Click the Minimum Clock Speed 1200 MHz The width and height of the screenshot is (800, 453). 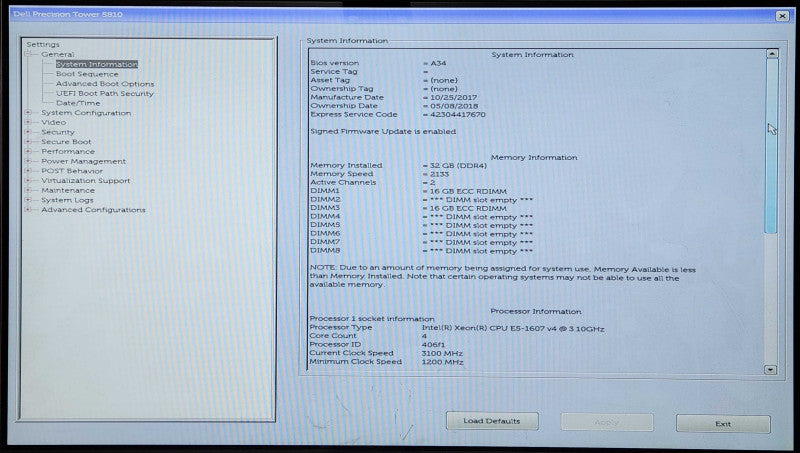coord(442,362)
